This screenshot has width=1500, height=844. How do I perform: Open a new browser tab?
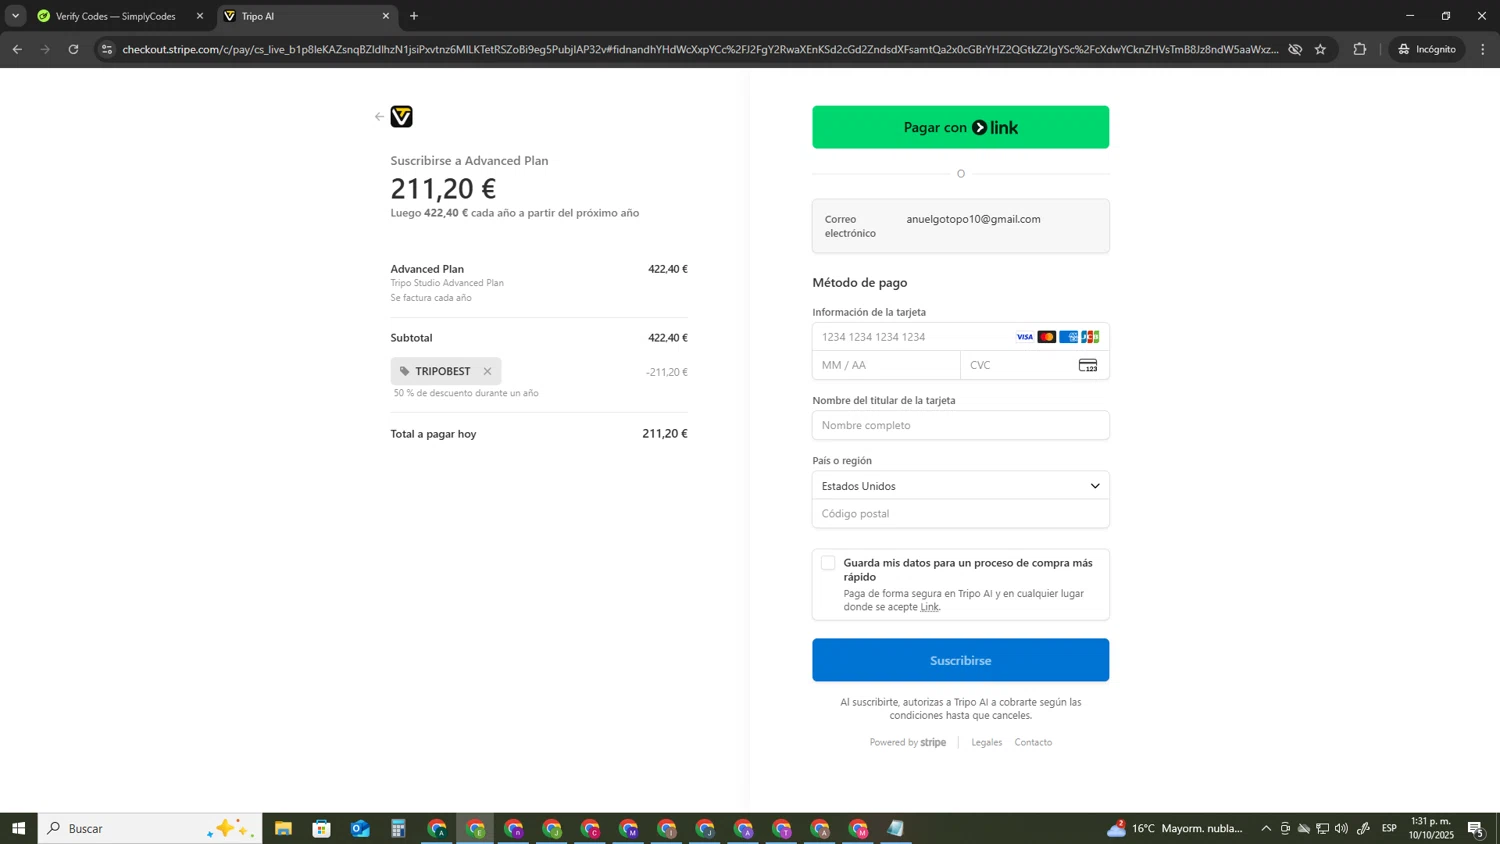pyautogui.click(x=414, y=16)
